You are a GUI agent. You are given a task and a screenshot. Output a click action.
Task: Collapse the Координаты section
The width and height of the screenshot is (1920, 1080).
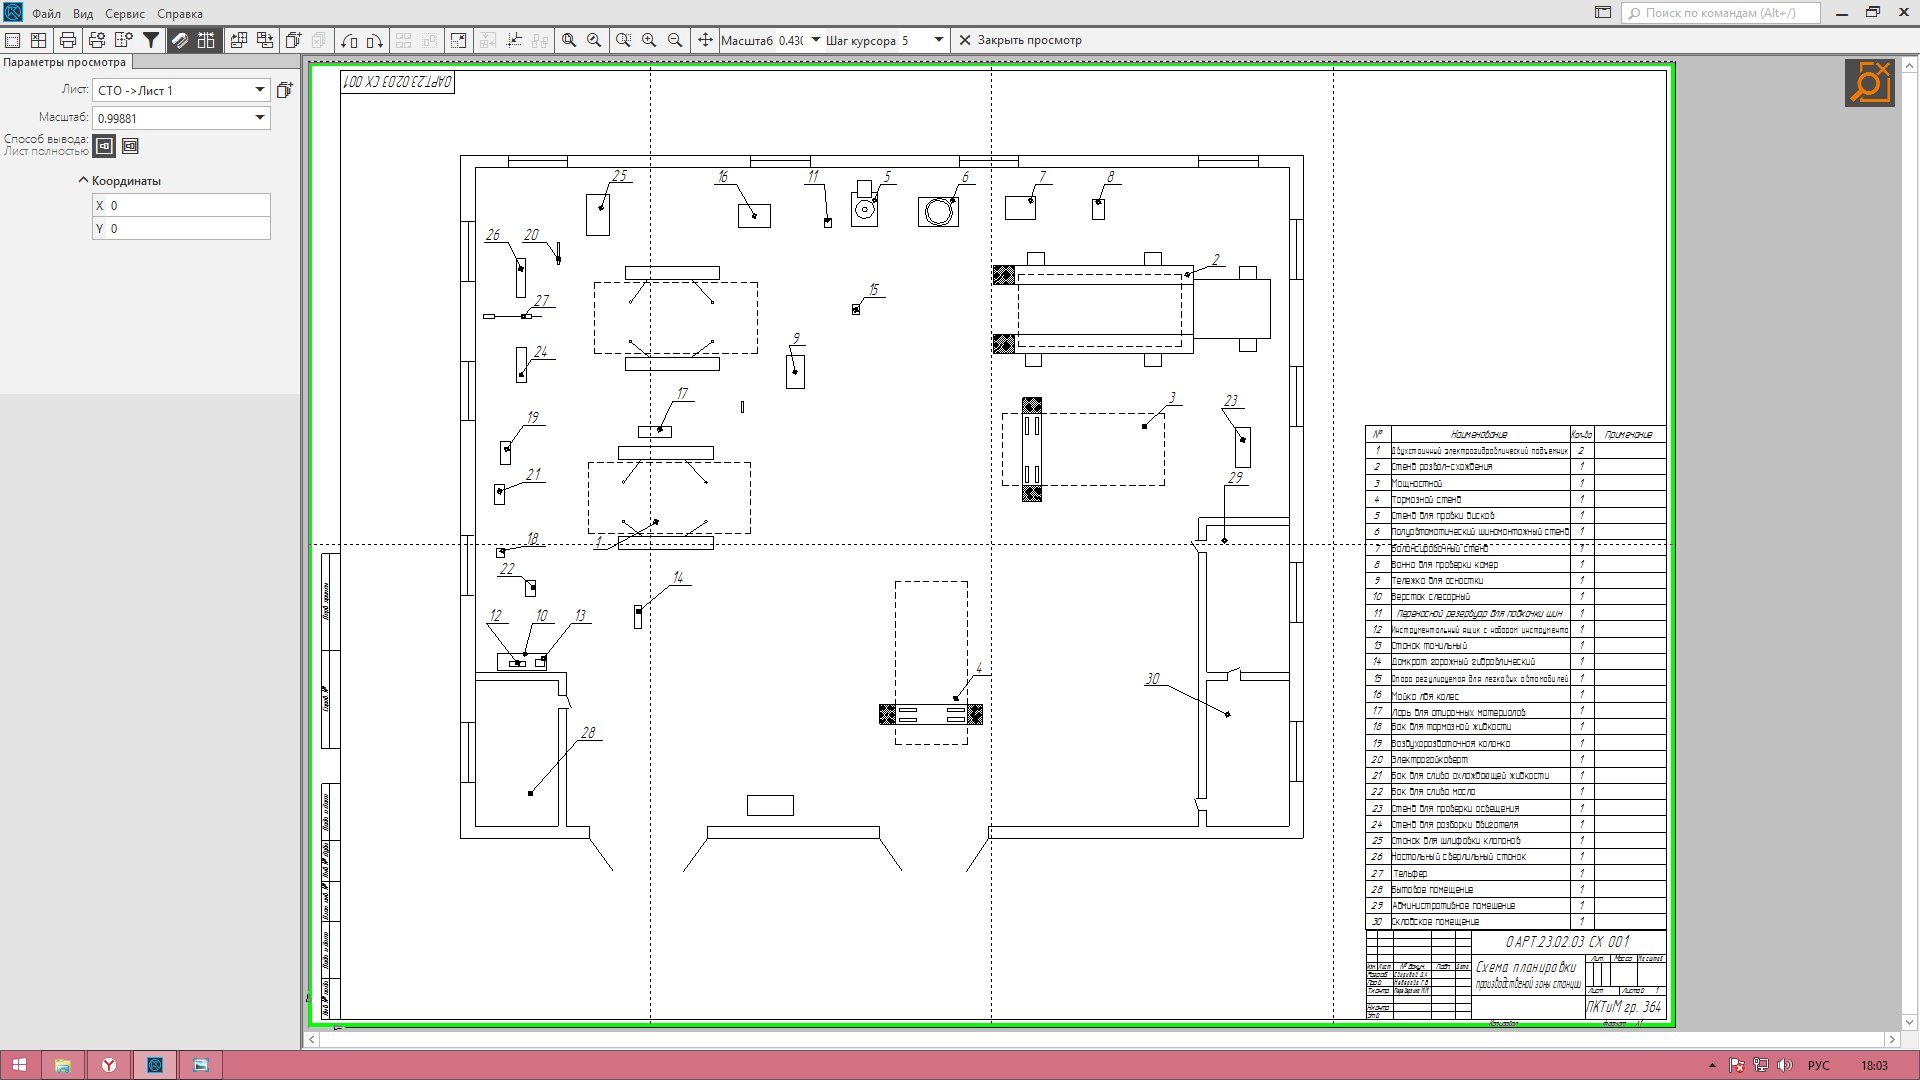point(83,181)
